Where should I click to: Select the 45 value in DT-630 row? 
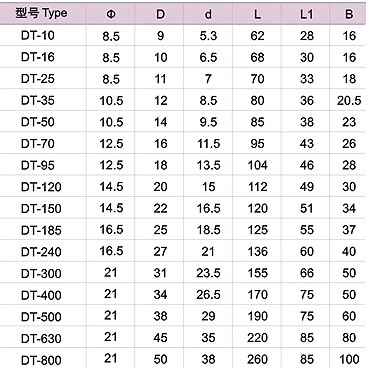[160, 338]
